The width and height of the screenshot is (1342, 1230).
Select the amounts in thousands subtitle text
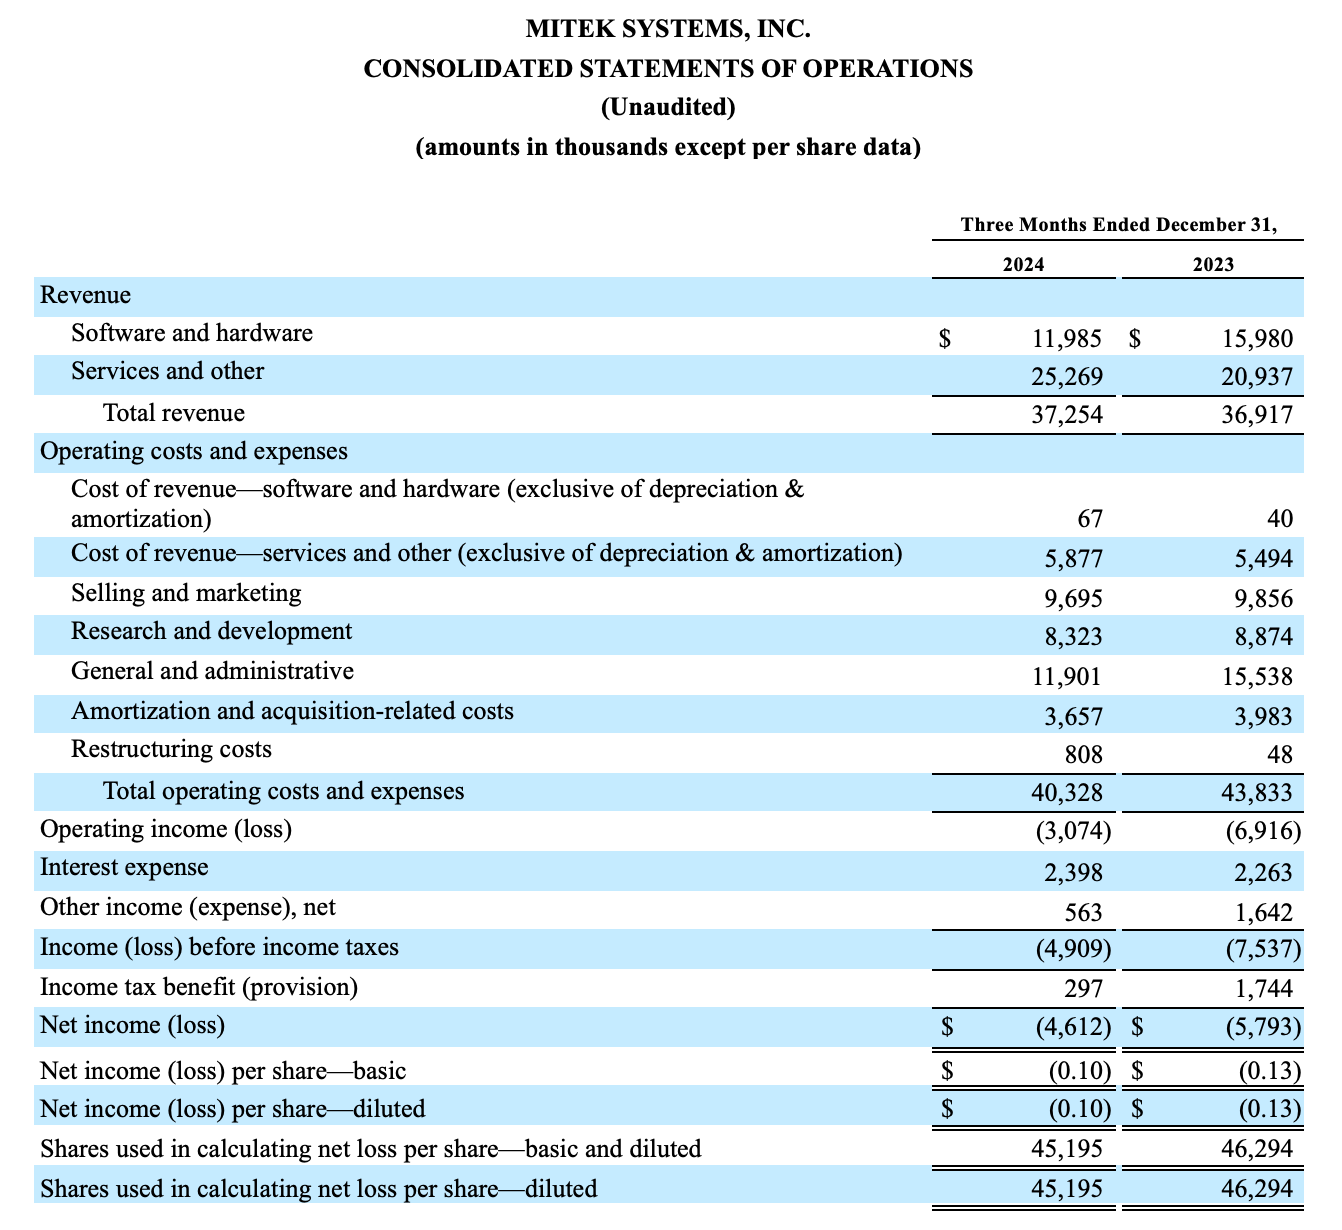(668, 147)
